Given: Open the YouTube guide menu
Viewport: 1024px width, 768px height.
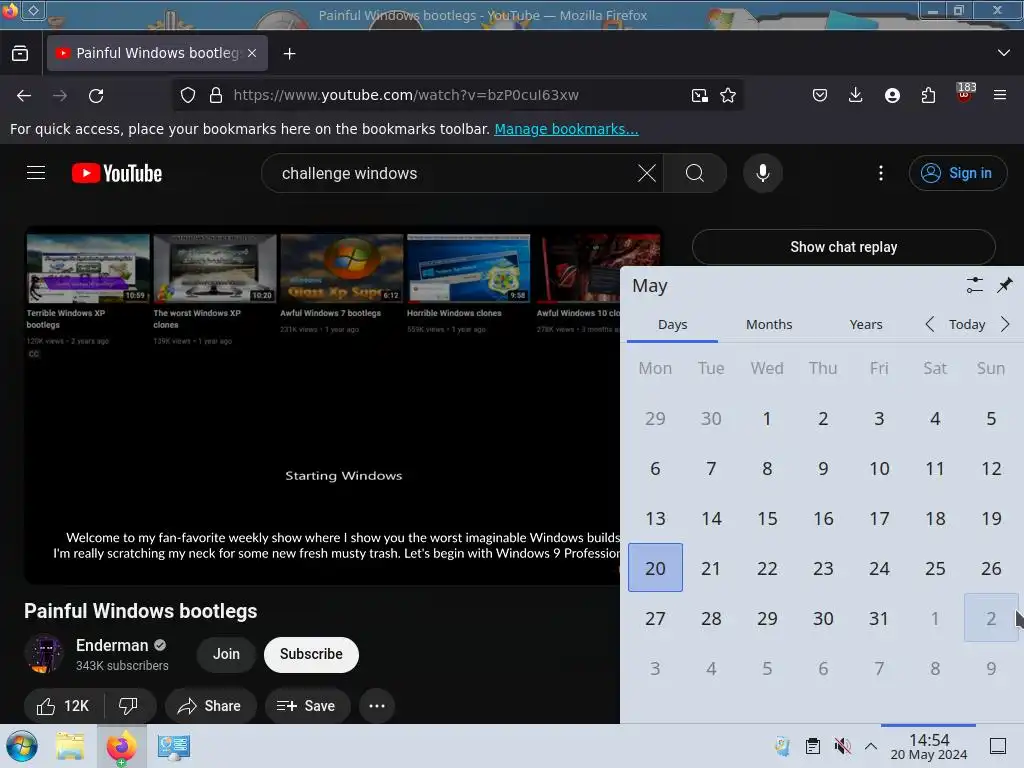Looking at the screenshot, I should 36,173.
